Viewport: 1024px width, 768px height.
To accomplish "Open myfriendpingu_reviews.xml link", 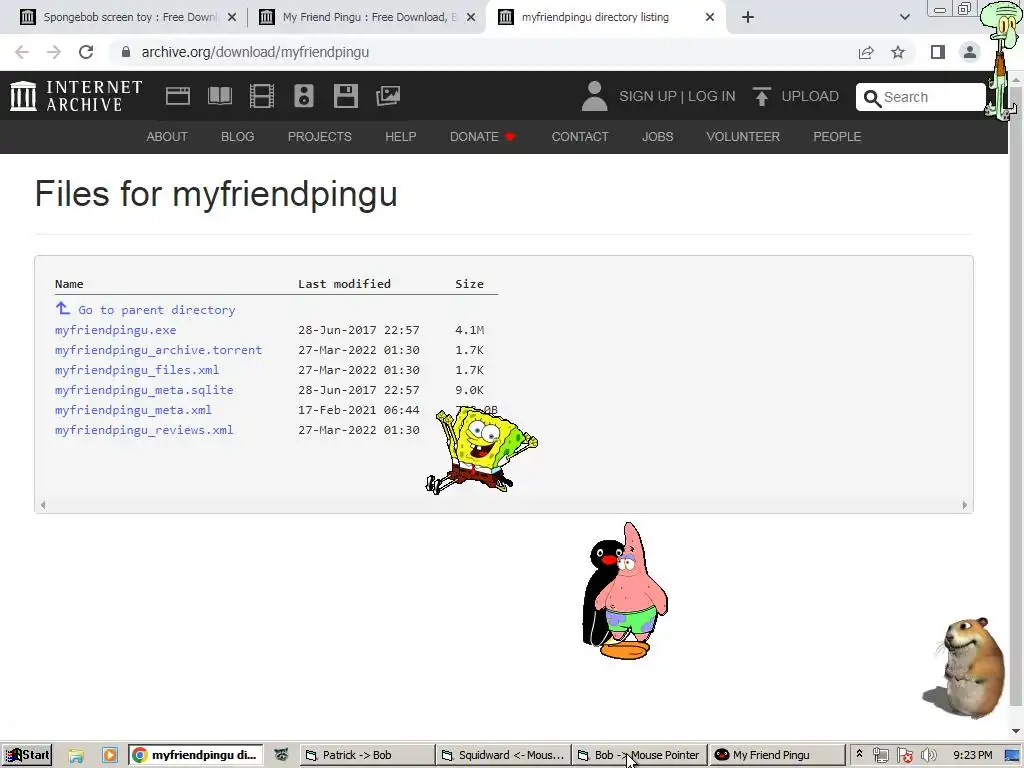I will 144,430.
